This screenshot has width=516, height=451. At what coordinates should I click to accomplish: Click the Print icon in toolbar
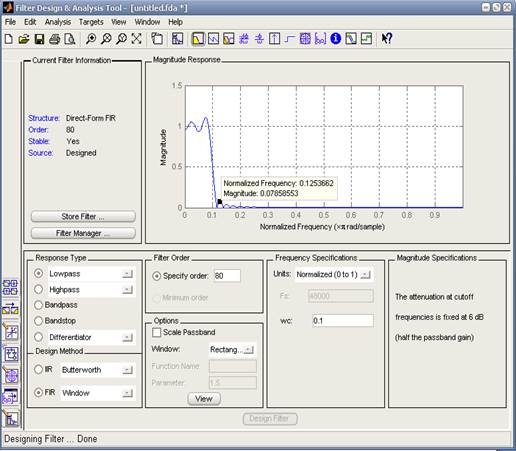(54, 39)
